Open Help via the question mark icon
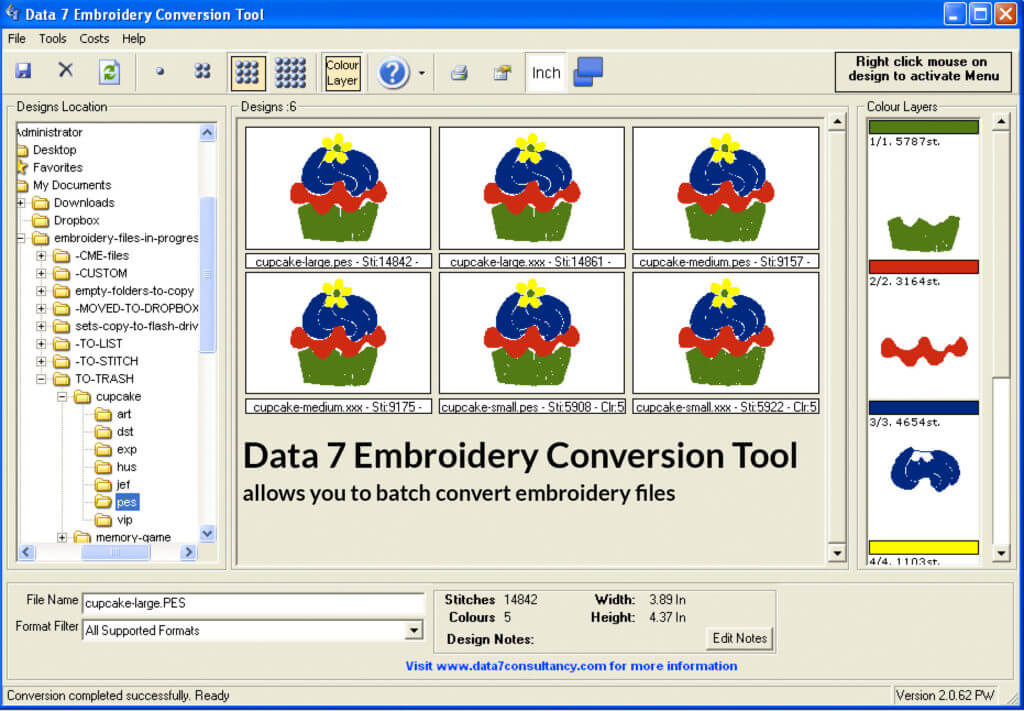 click(x=394, y=71)
